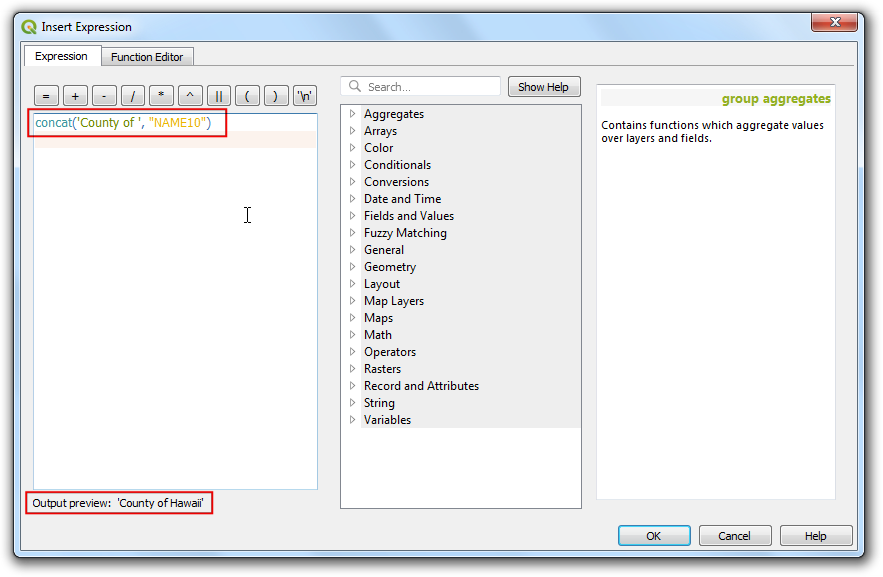Screen dimensions: 883x577
Task: Insert the caret power operator
Action: tap(190, 96)
